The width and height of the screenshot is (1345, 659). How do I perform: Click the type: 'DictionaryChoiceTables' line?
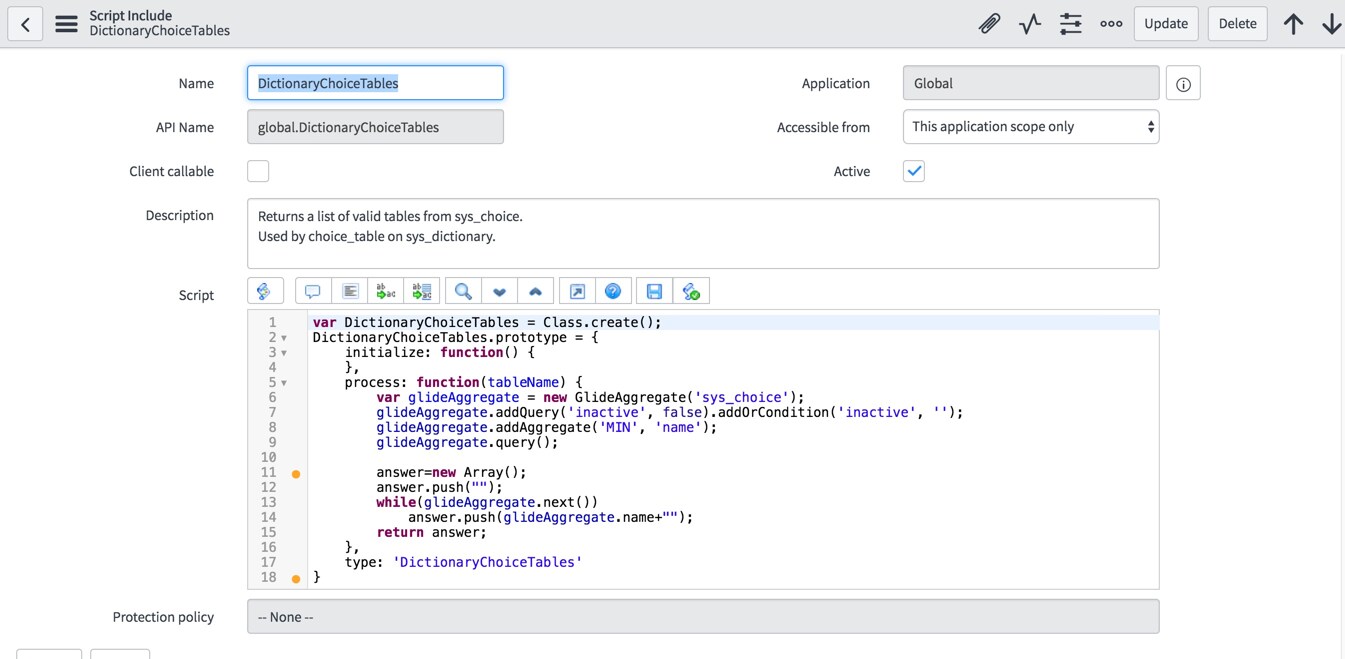(463, 562)
